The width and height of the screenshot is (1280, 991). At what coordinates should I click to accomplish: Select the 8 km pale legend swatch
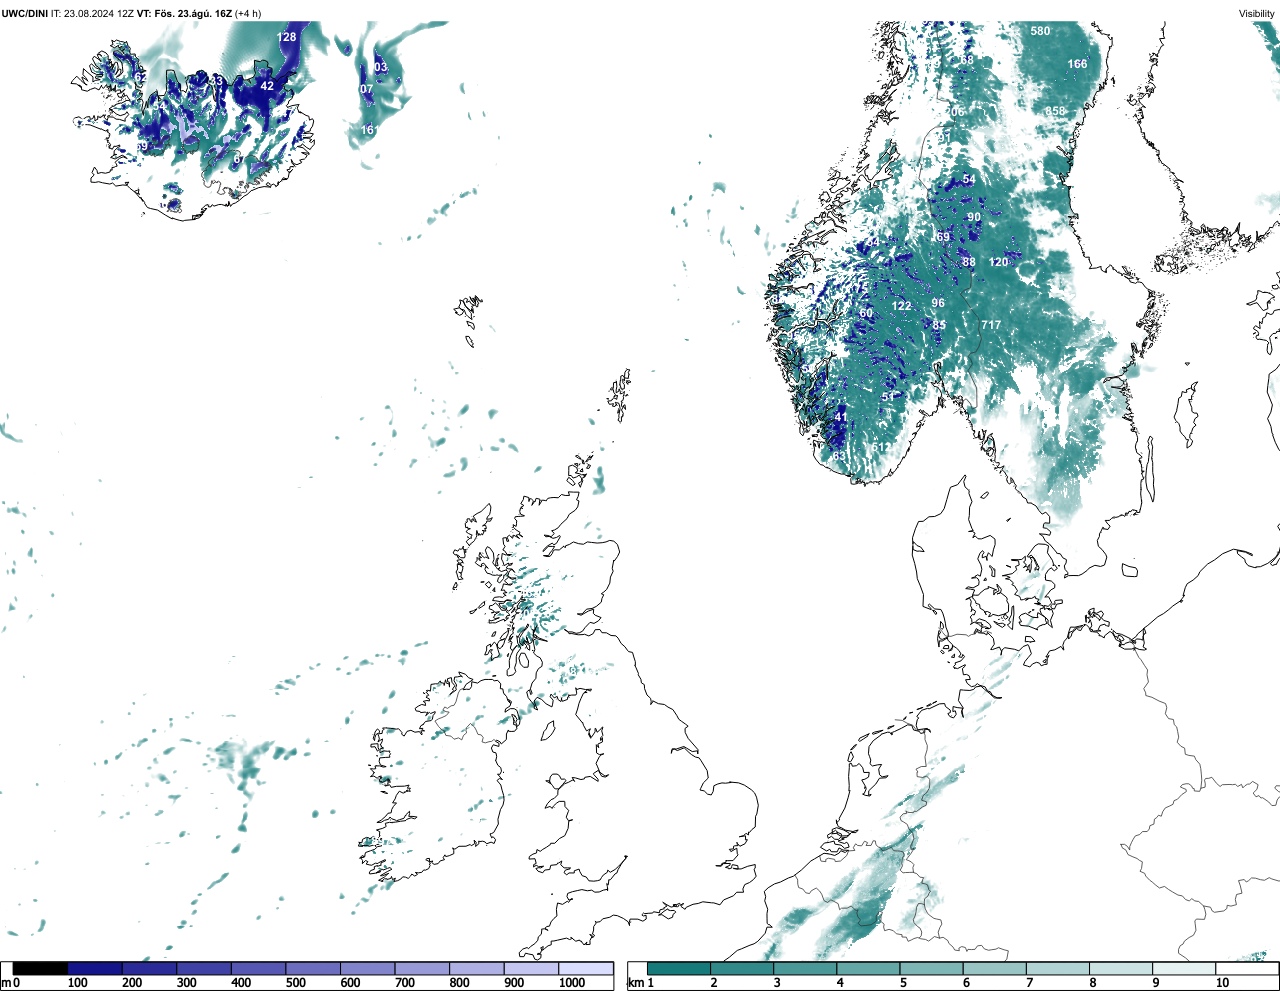[x=1120, y=968]
